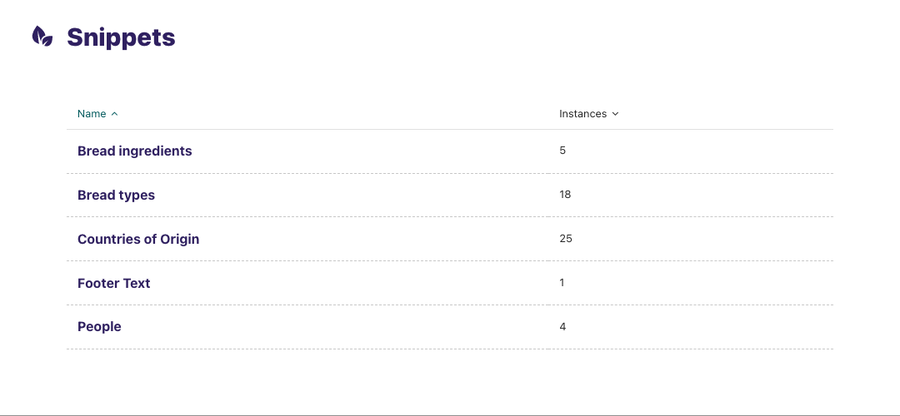Click the 18 instances count
Screen dimensions: 900x416
tap(565, 194)
